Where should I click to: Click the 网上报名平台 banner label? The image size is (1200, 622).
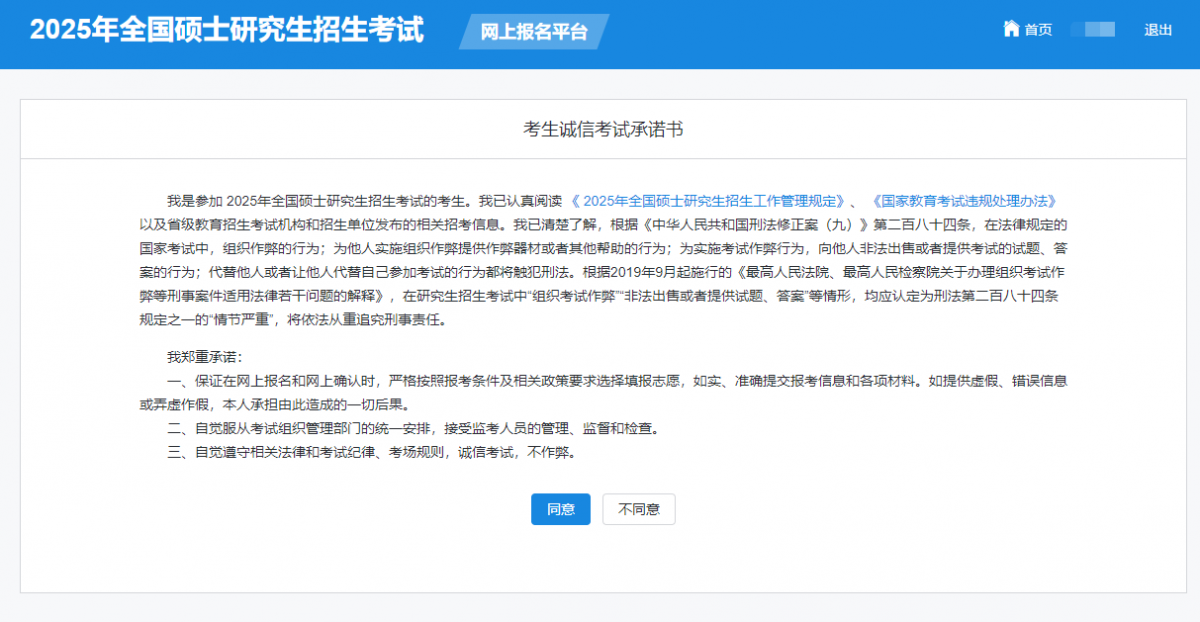[533, 32]
